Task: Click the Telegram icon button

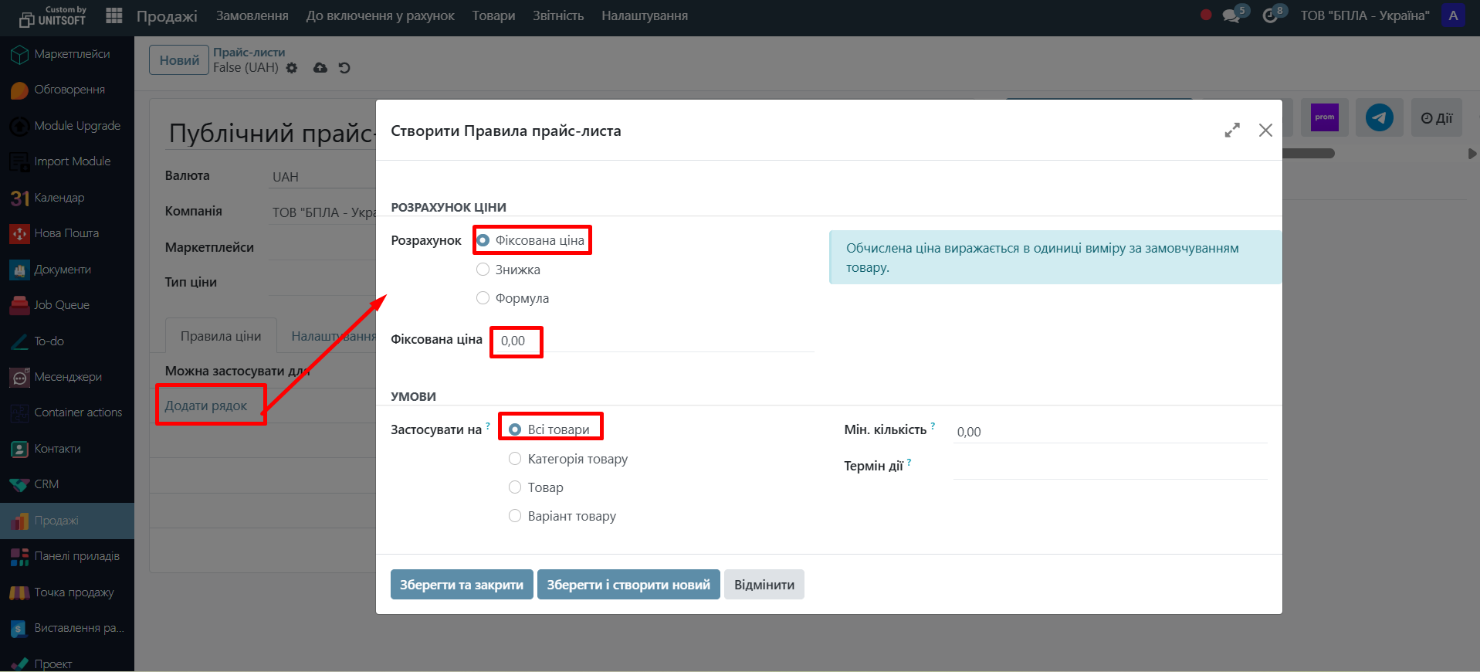Action: click(x=1380, y=118)
